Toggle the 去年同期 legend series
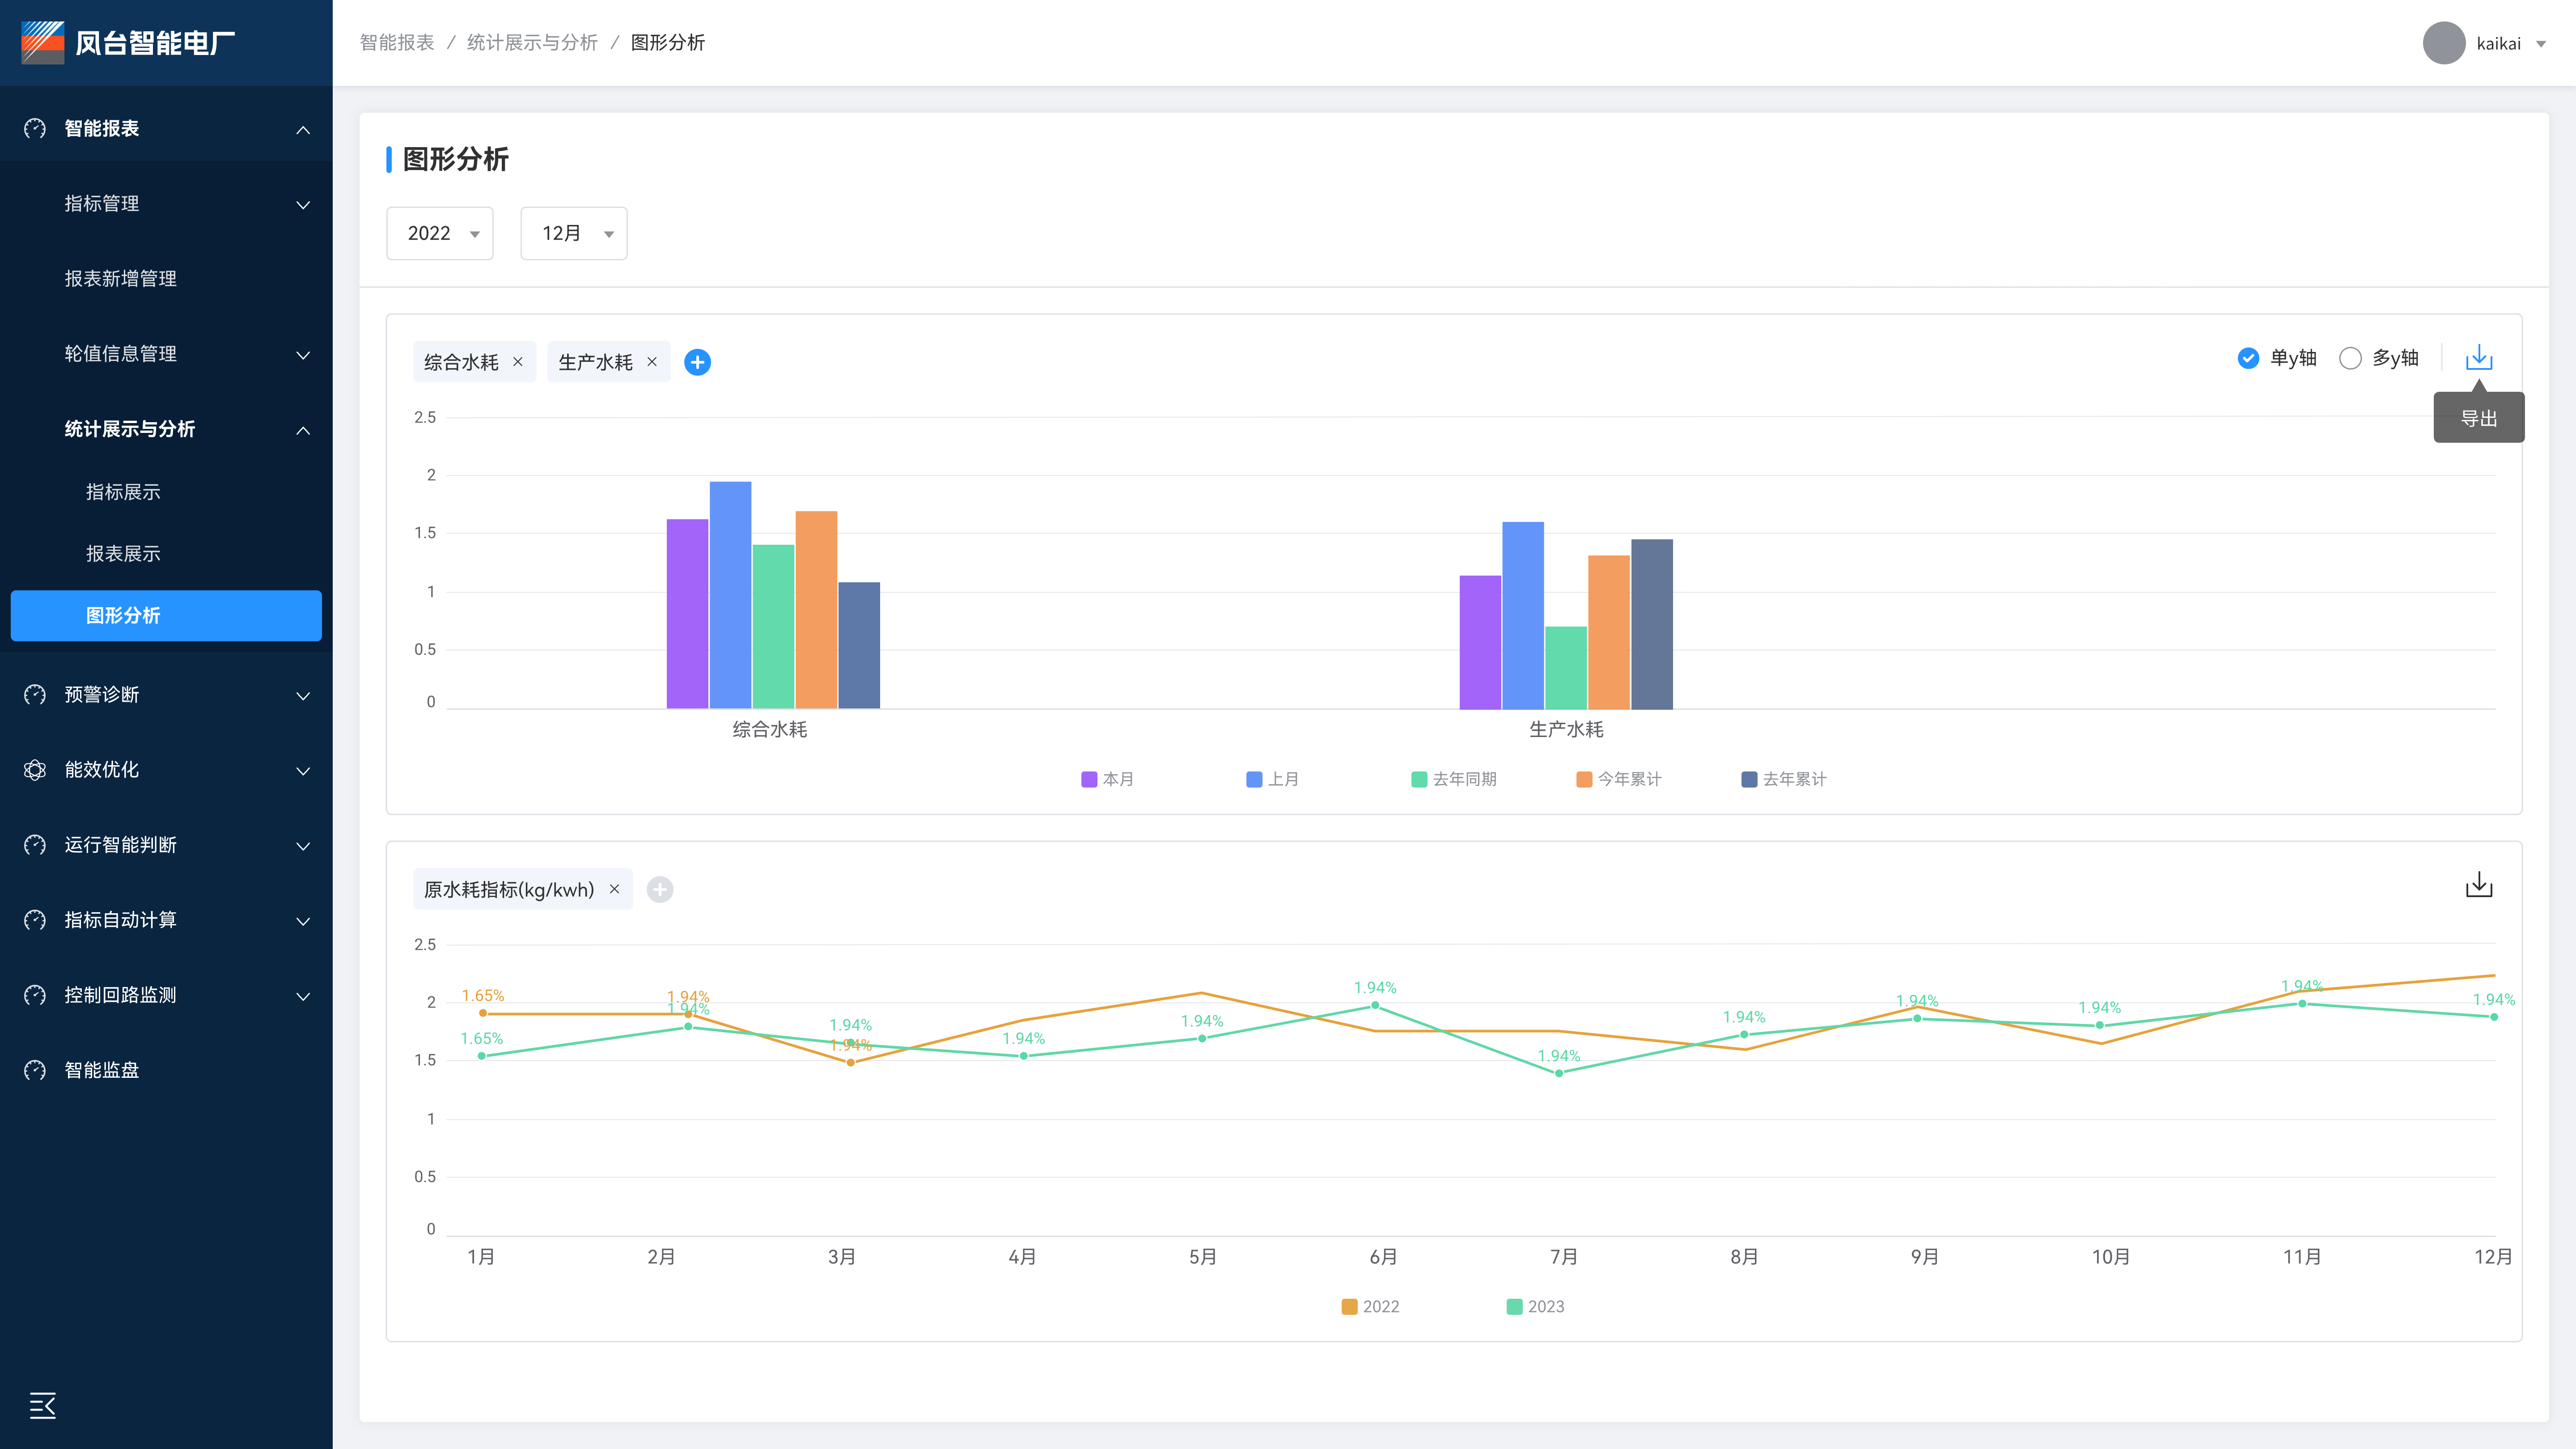The height and width of the screenshot is (1449, 2576). click(1454, 779)
